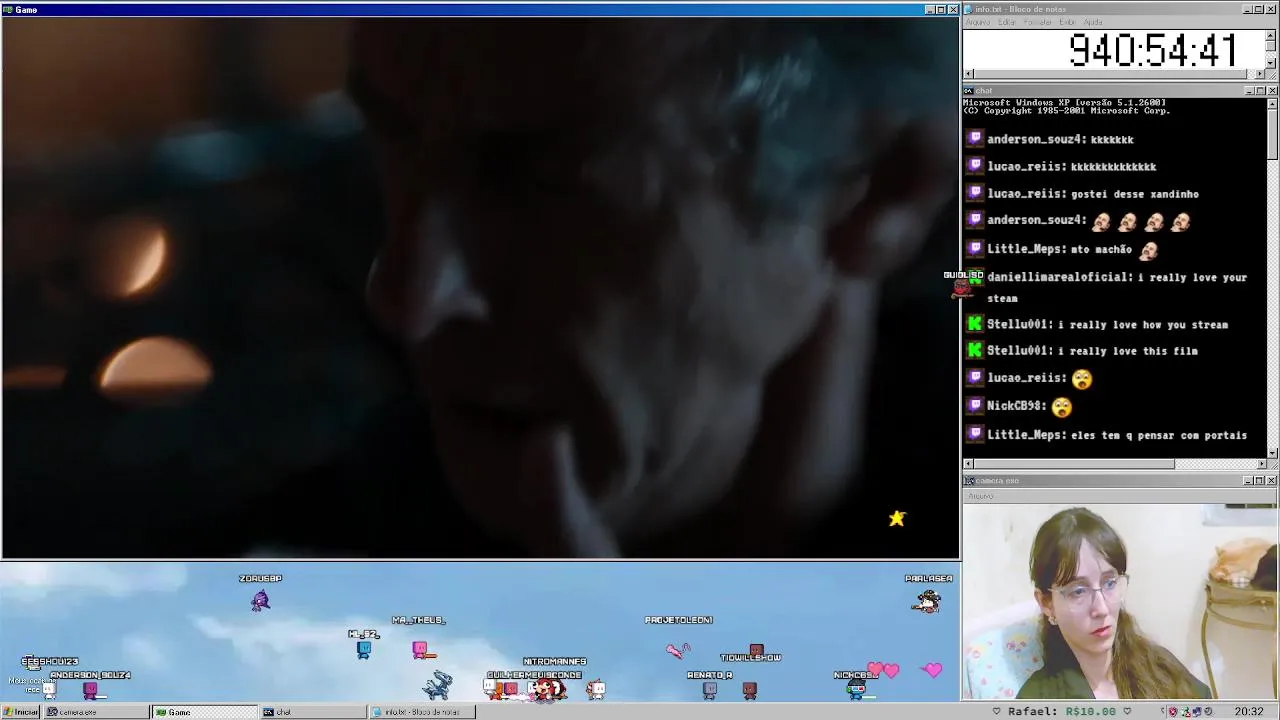
Task: Switch to chat window in the taskbar
Action: pyautogui.click(x=313, y=712)
